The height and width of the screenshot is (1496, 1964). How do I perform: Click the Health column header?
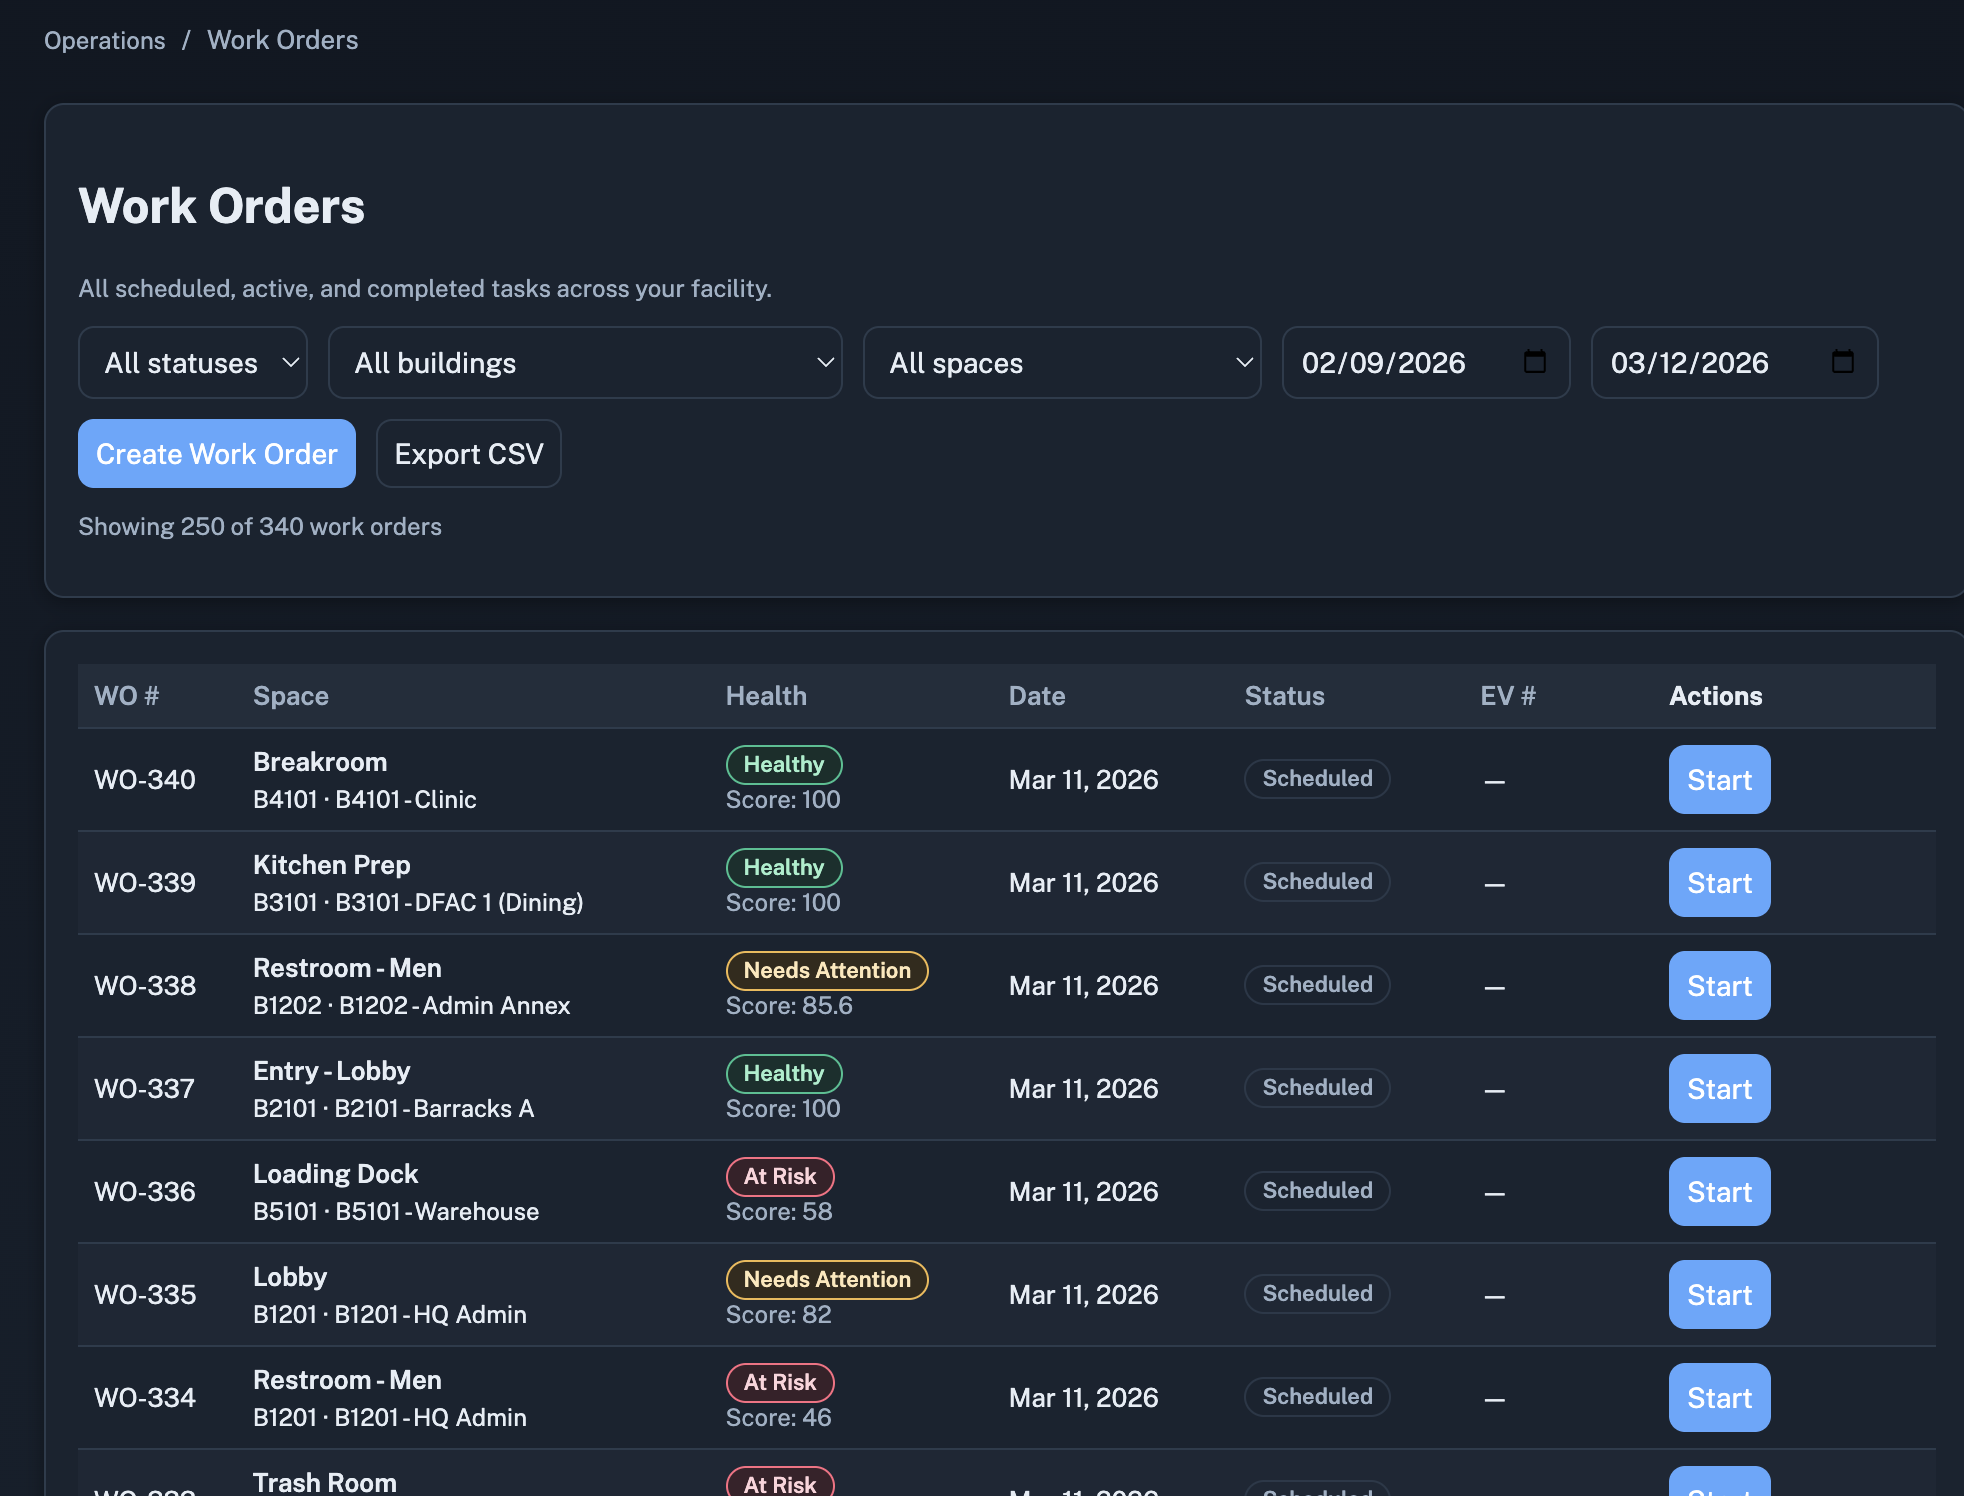click(x=766, y=695)
